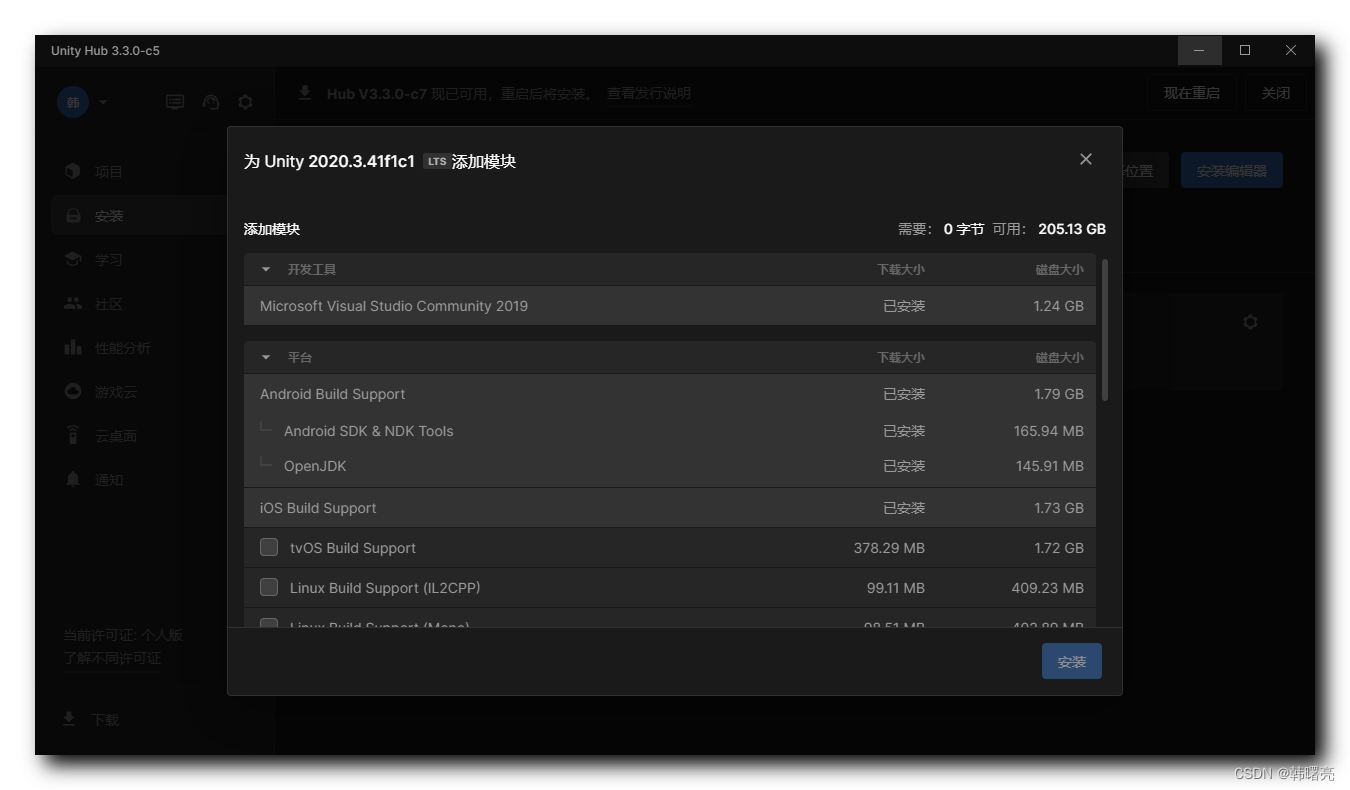Click the 学习 graduation cap icon
Image resolution: width=1350 pixels, height=790 pixels.
(73, 259)
